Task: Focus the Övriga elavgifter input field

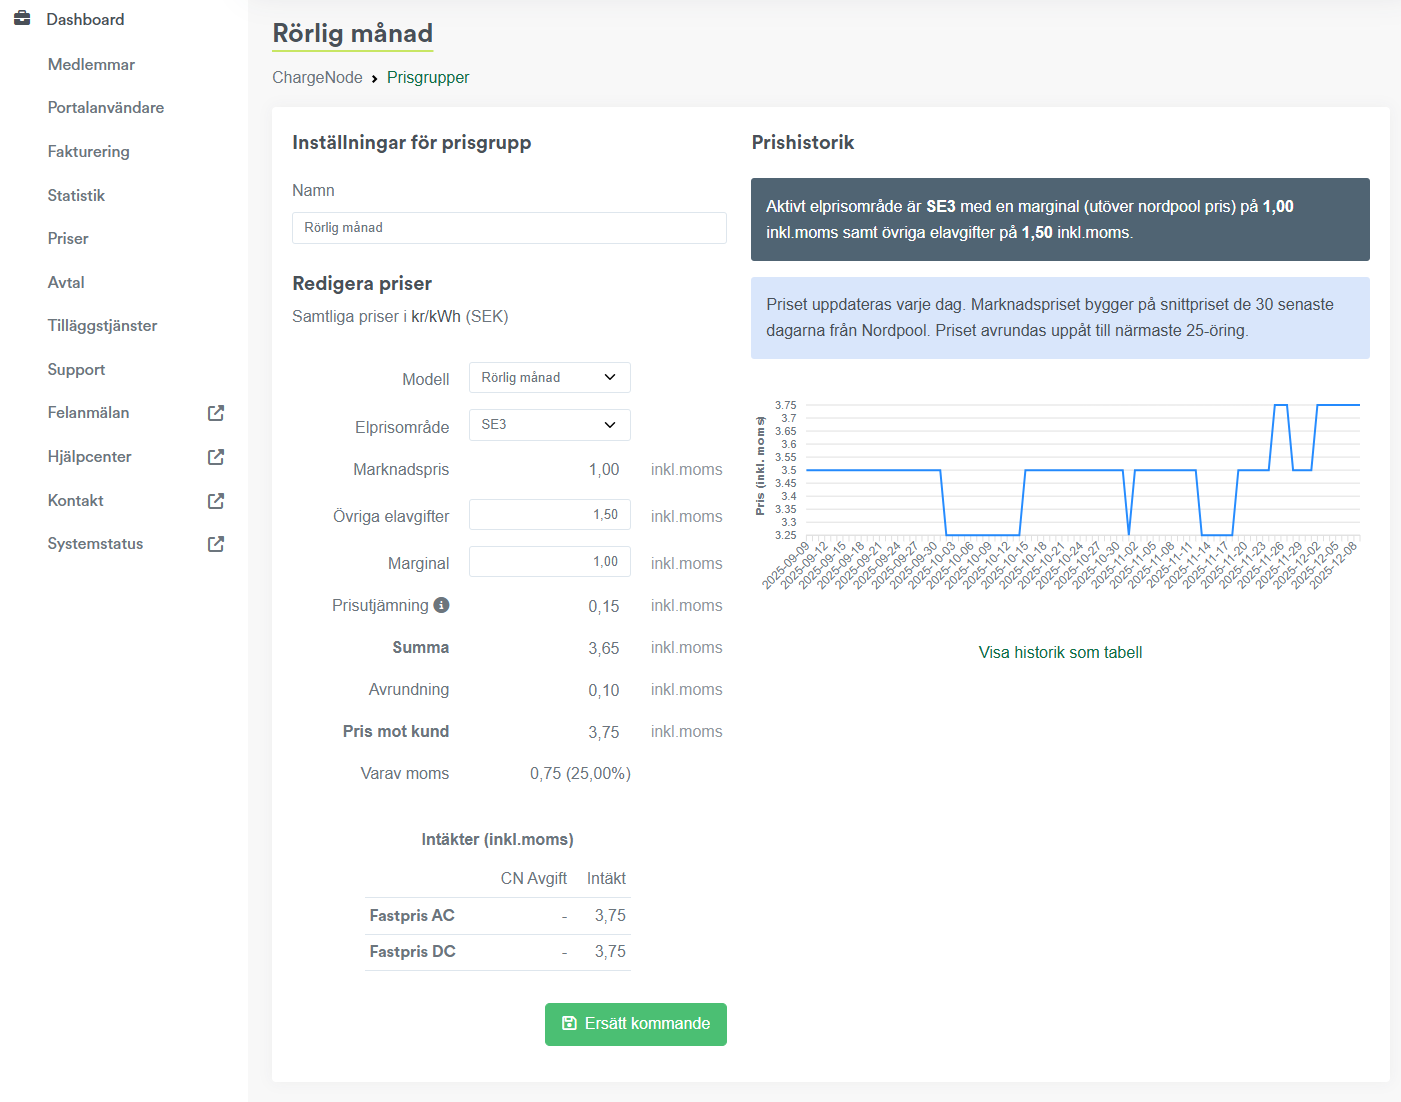Action: pyautogui.click(x=549, y=515)
